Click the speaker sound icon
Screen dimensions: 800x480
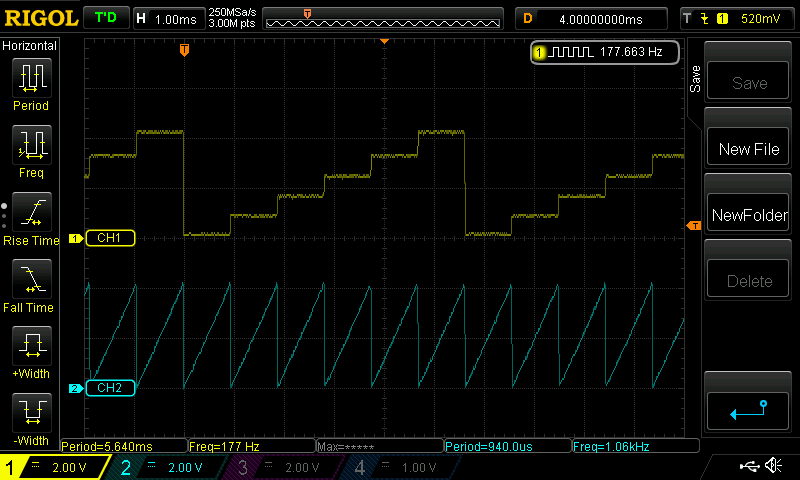773,466
